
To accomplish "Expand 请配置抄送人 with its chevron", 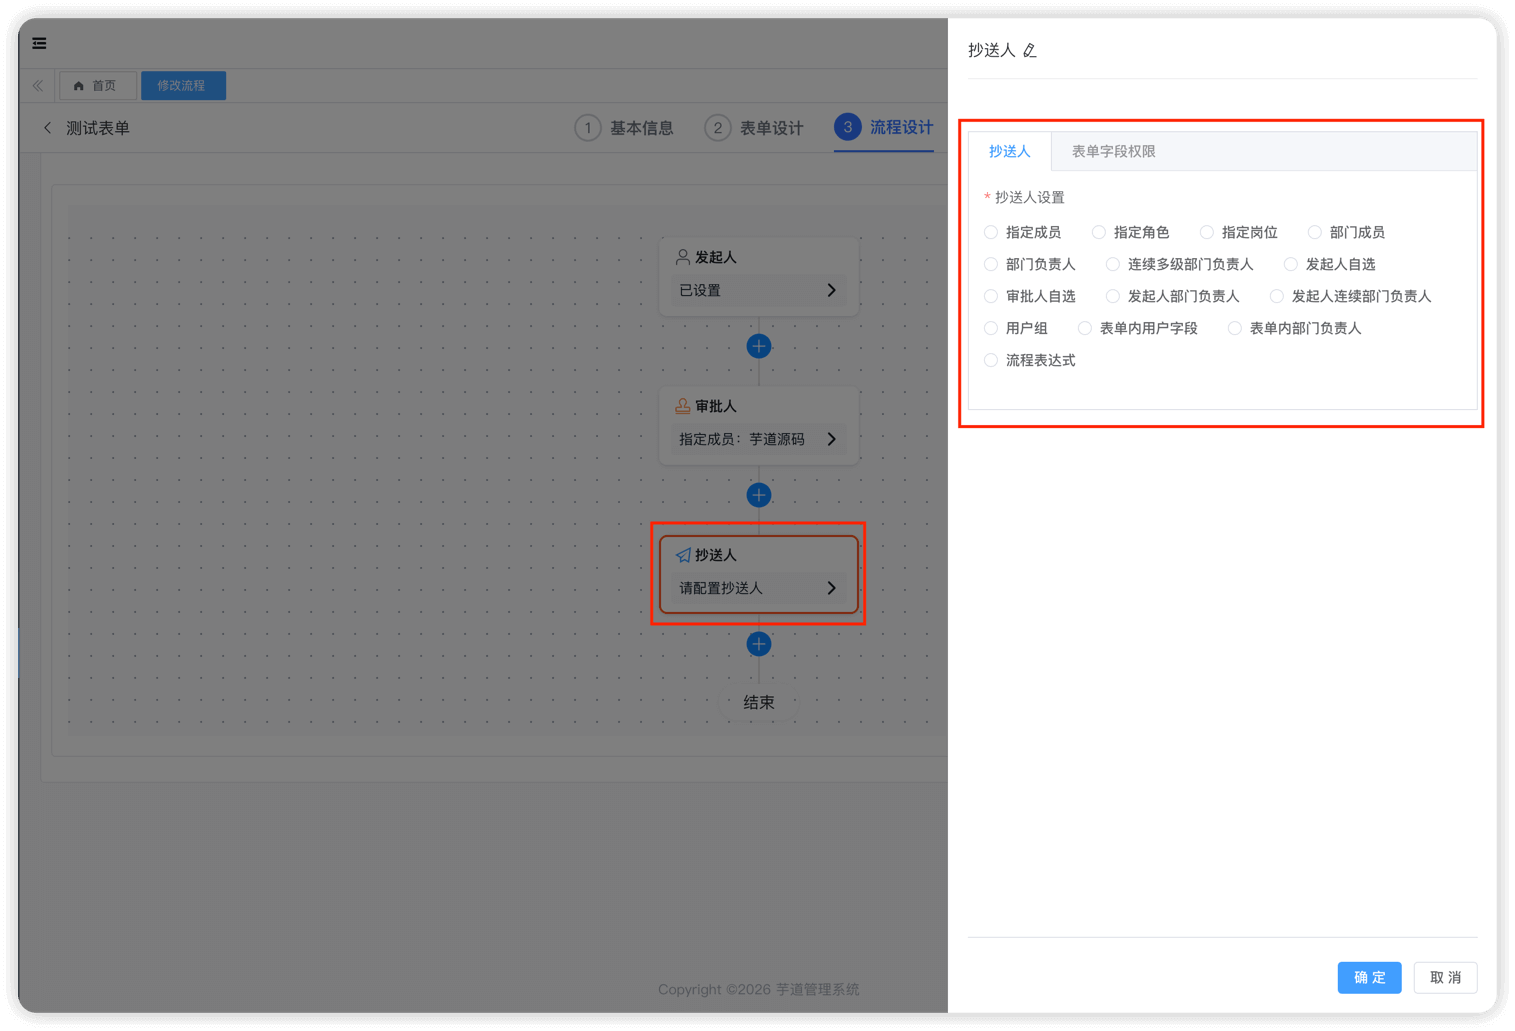I will click(831, 588).
